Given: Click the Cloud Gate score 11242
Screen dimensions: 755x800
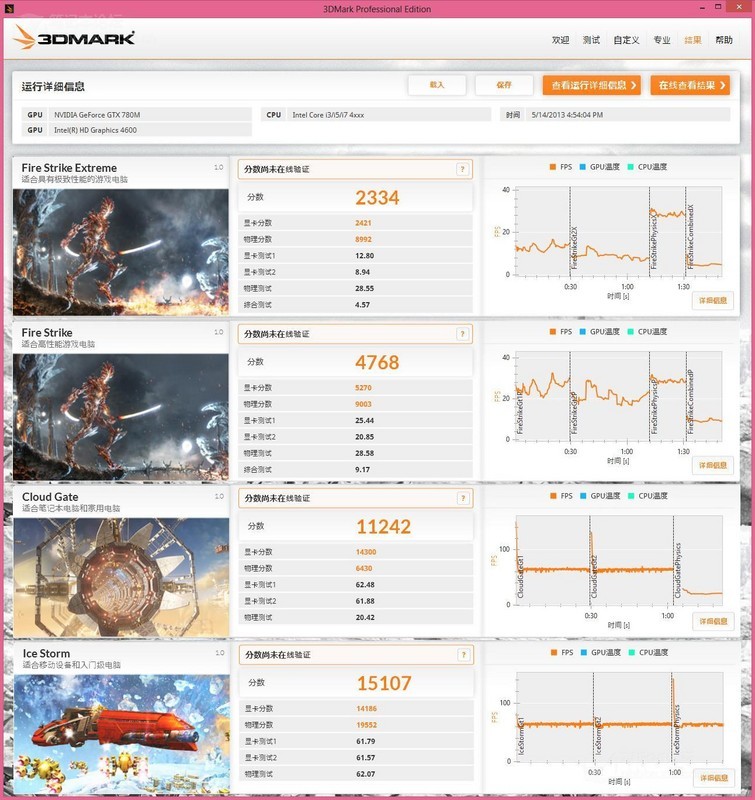Looking at the screenshot, I should [x=384, y=527].
